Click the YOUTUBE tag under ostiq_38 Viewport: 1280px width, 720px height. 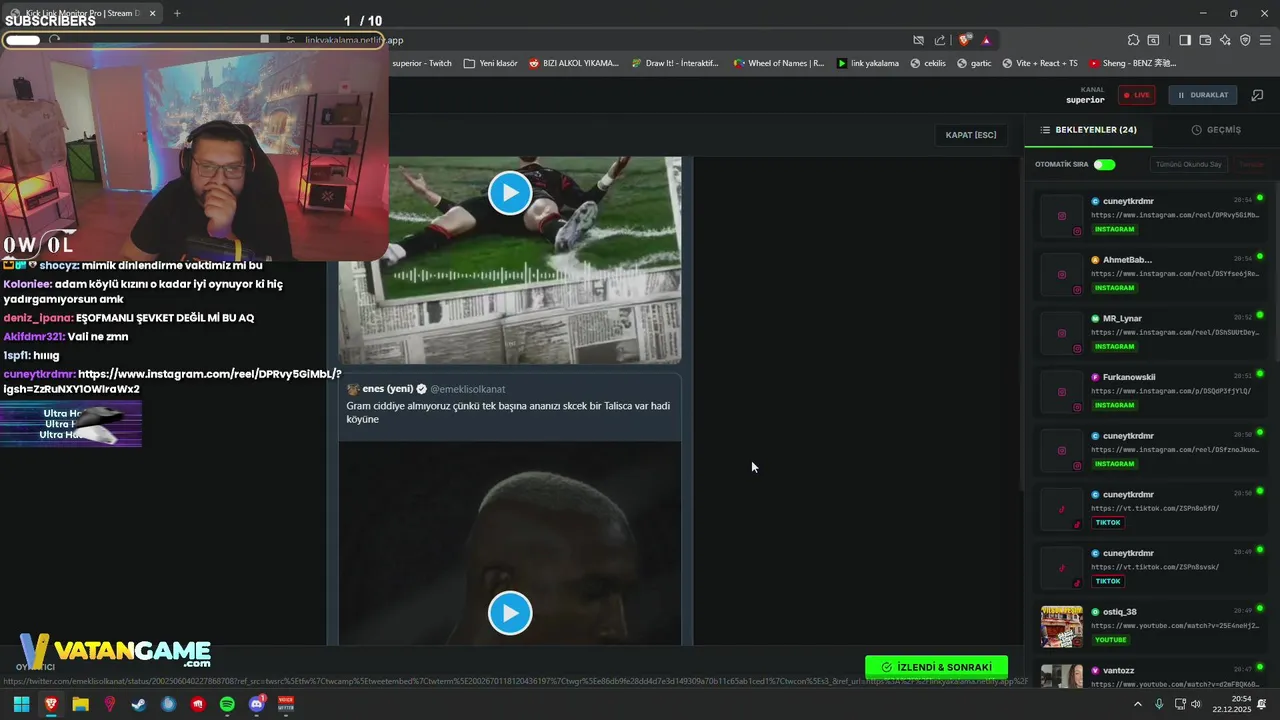coord(1111,640)
